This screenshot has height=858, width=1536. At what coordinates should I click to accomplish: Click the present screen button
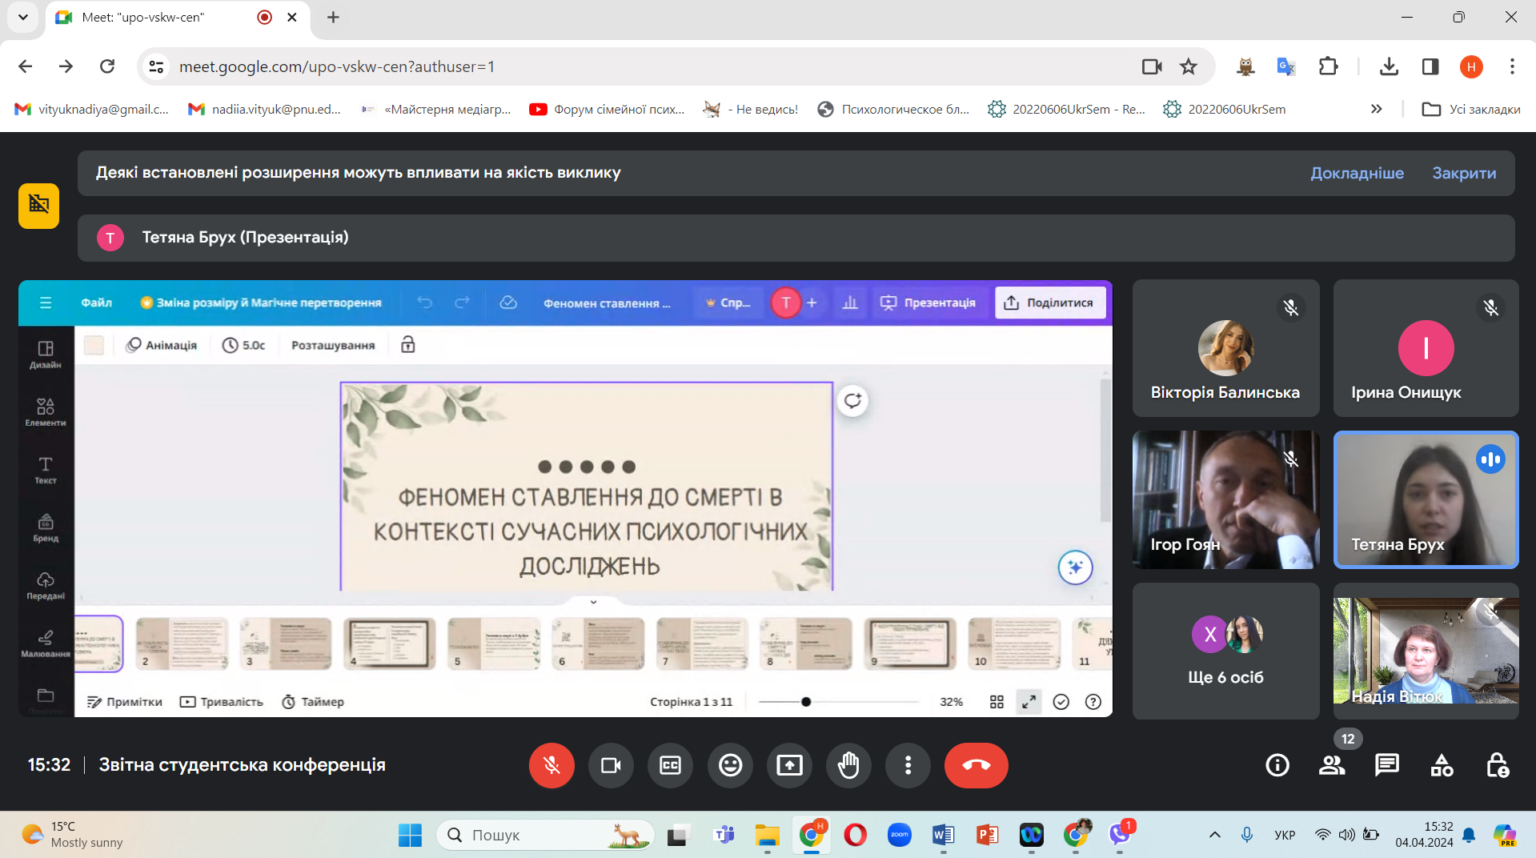point(790,765)
